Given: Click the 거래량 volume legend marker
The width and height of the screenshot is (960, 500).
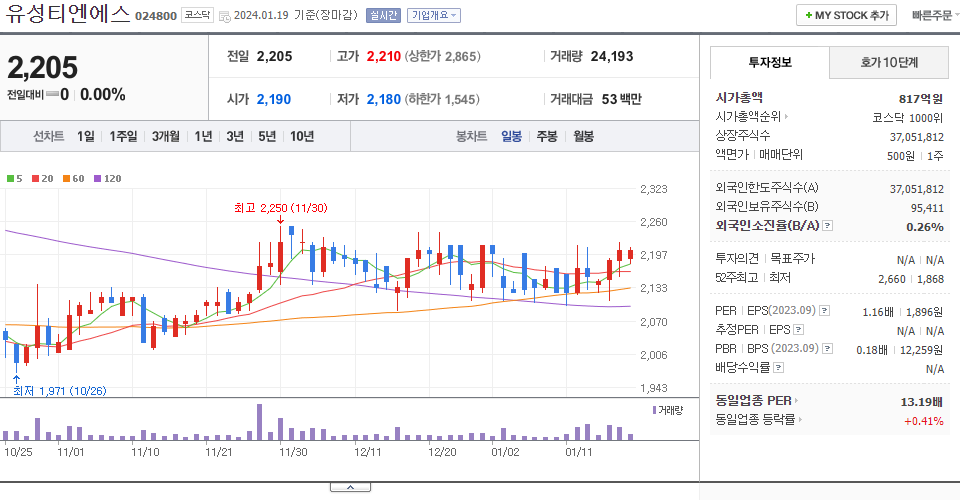Looking at the screenshot, I should tap(654, 410).
